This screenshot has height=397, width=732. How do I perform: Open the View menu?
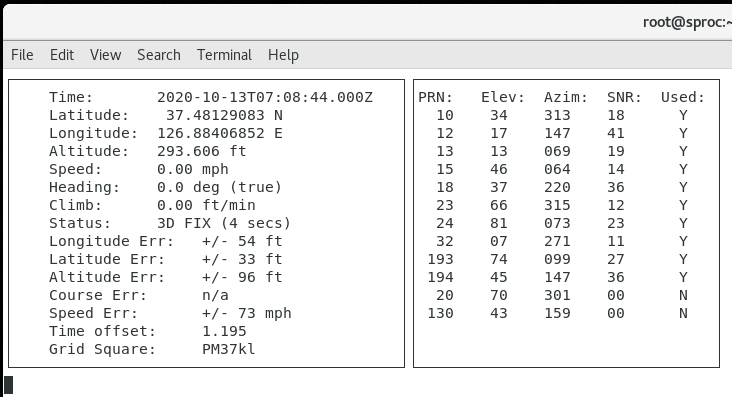106,55
